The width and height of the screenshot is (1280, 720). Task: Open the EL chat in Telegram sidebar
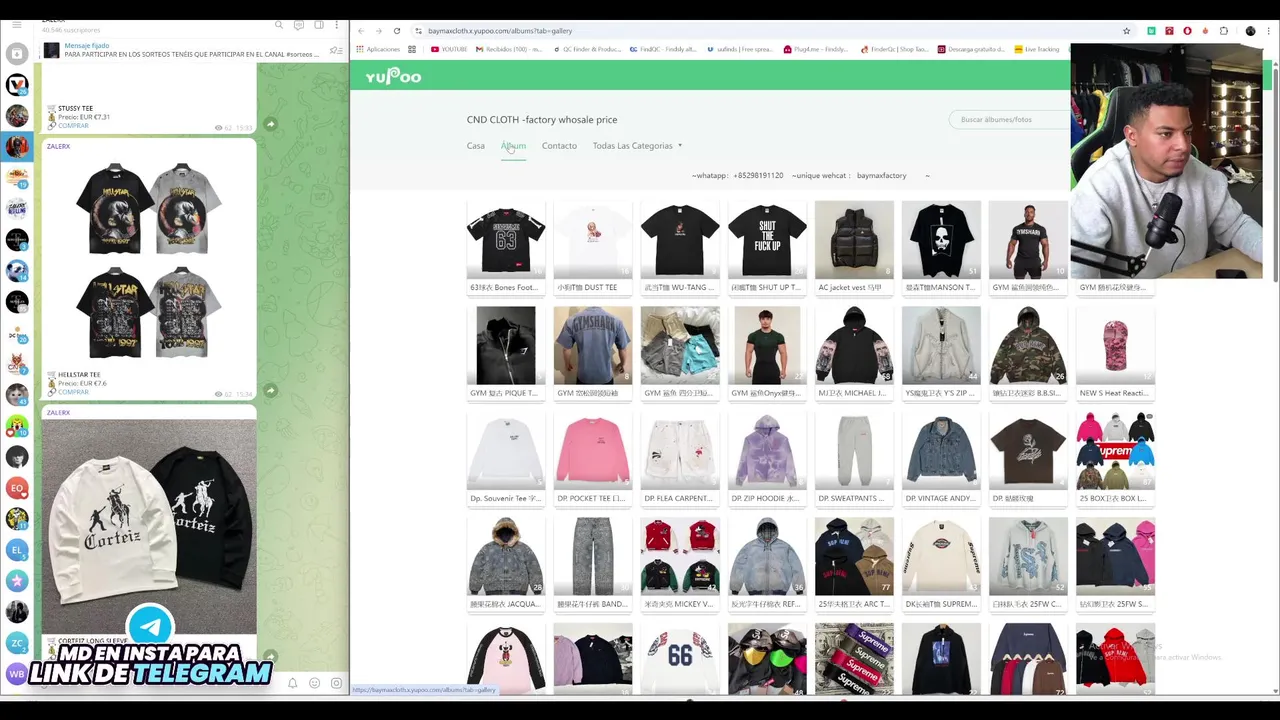(16, 550)
